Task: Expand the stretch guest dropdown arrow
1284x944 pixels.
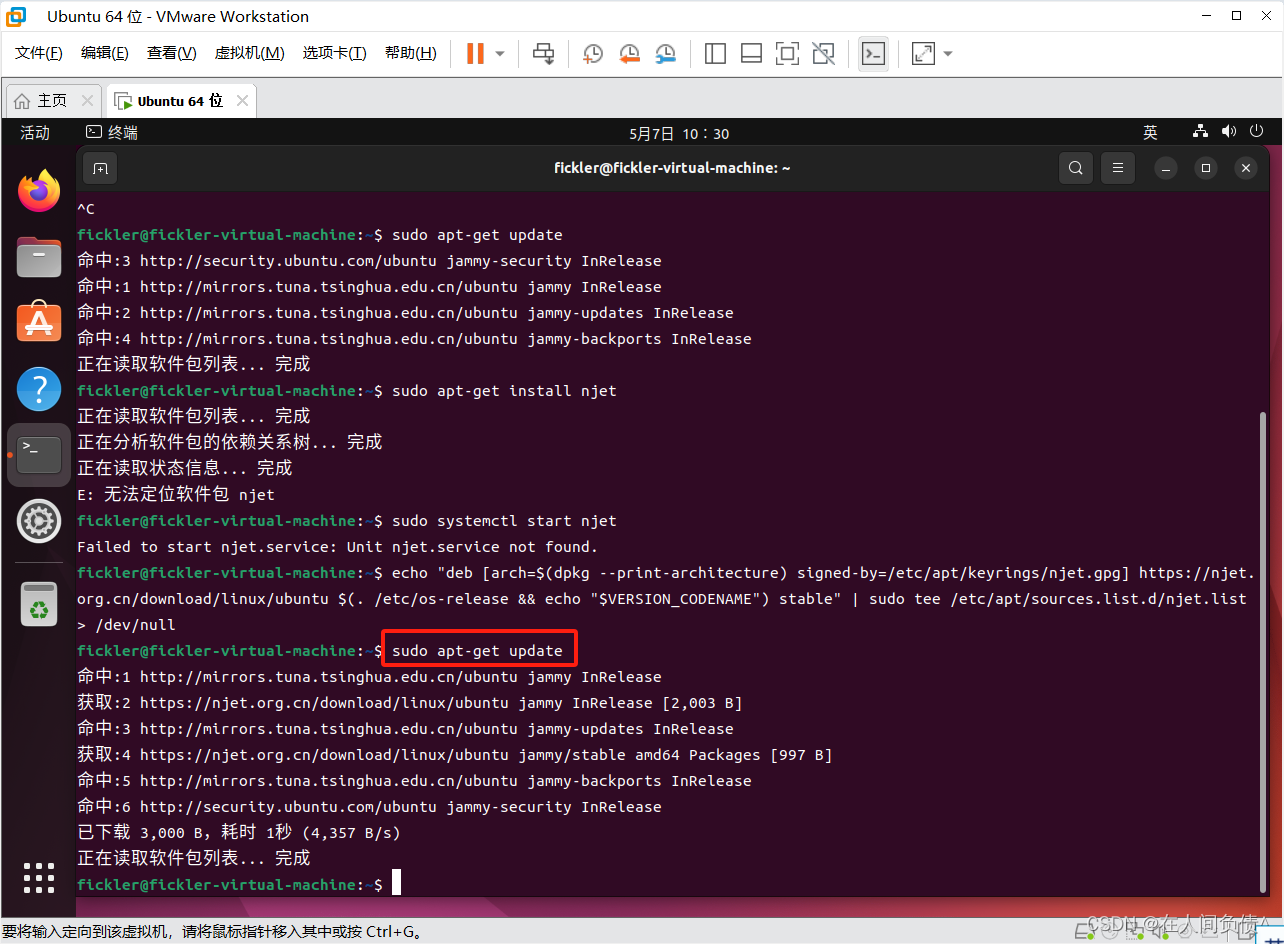Action: click(948, 53)
